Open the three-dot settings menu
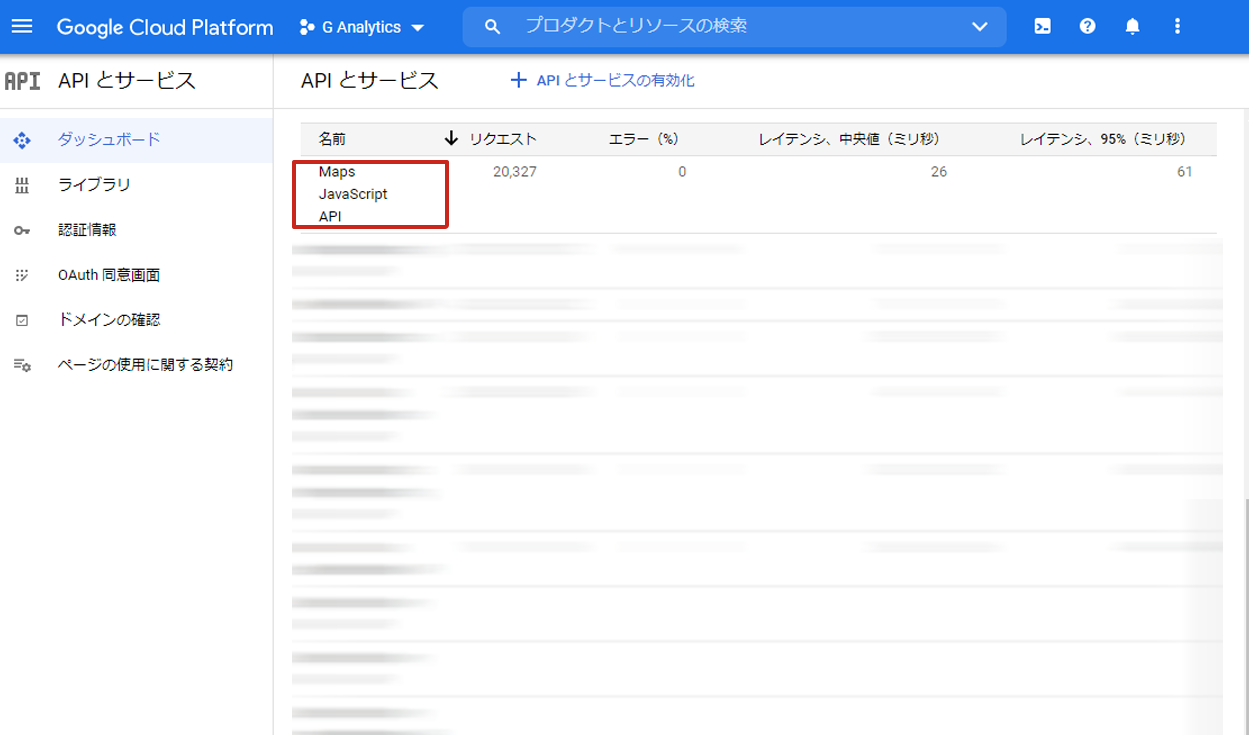Screen dimensions: 1249x735 click(1177, 27)
